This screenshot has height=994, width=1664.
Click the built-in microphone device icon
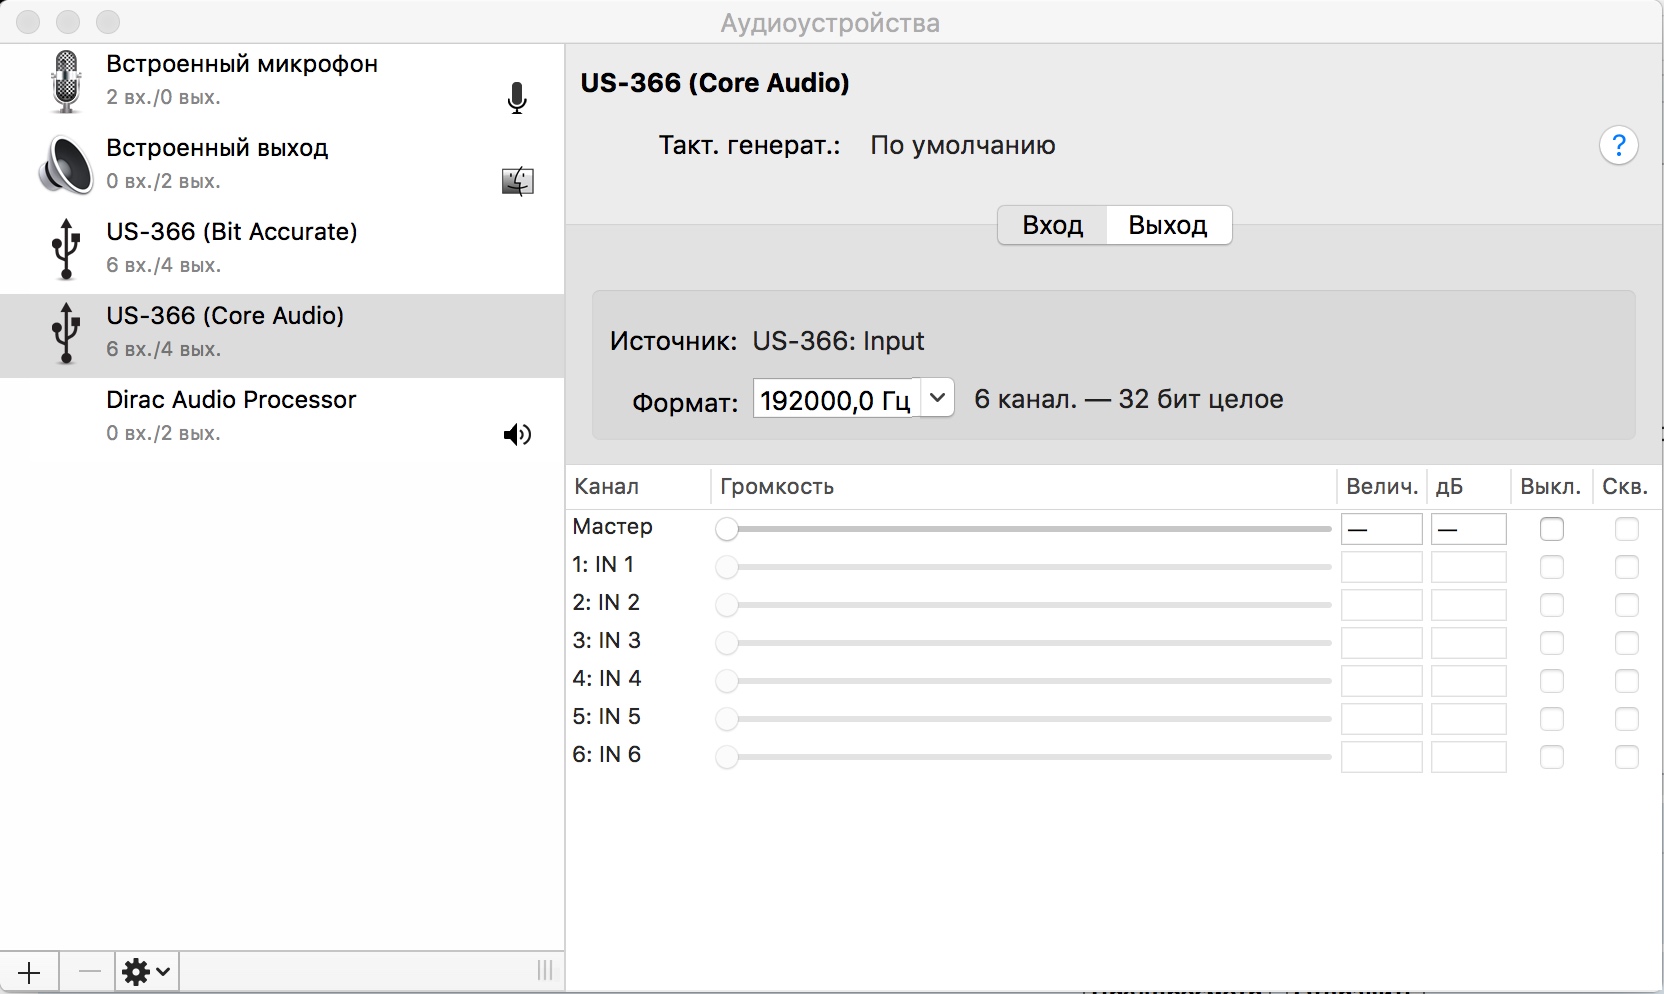pyautogui.click(x=66, y=81)
